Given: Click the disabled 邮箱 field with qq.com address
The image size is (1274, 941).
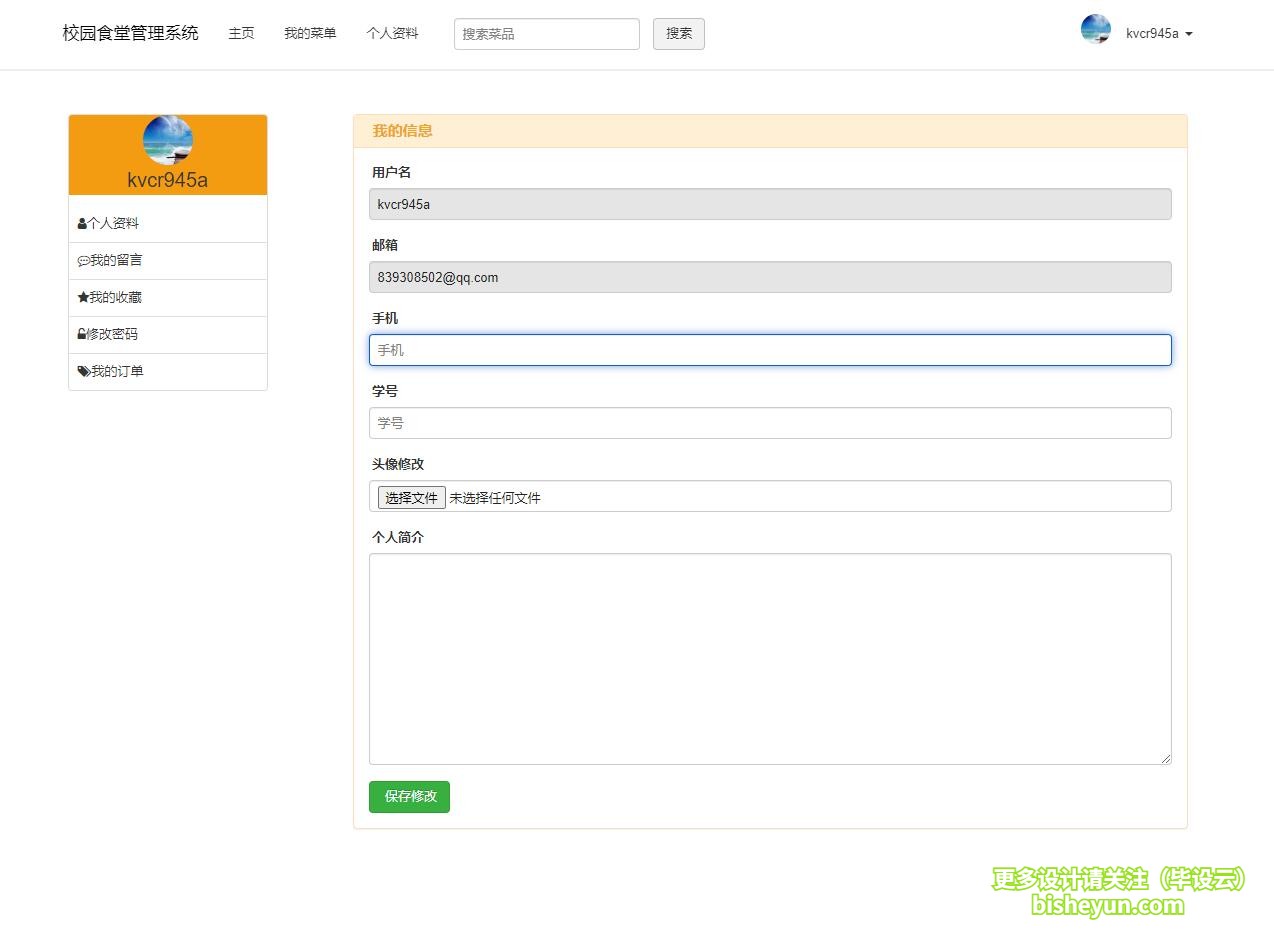Looking at the screenshot, I should click(x=770, y=277).
